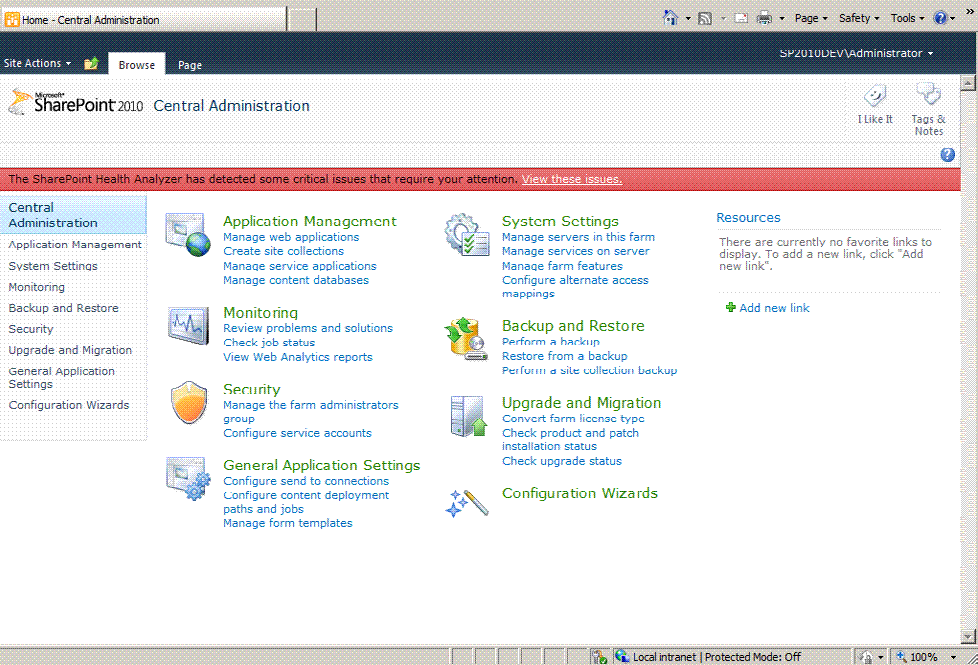Open the Configuration Wizards wand icon
The height and width of the screenshot is (665, 978).
pos(467,503)
